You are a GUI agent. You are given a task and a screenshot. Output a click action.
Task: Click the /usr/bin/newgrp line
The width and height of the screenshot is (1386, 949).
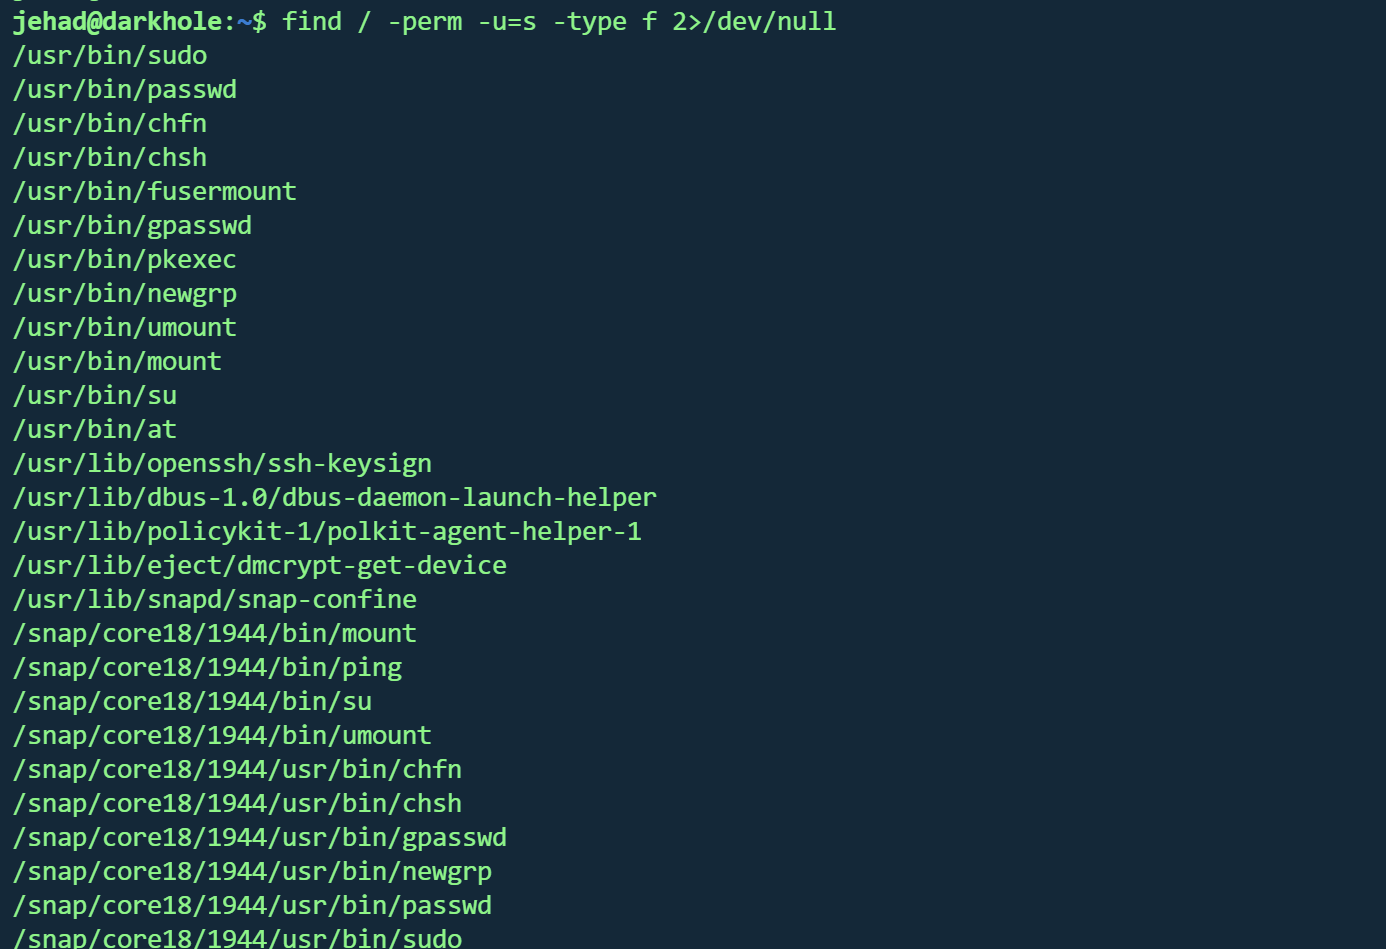pos(125,293)
